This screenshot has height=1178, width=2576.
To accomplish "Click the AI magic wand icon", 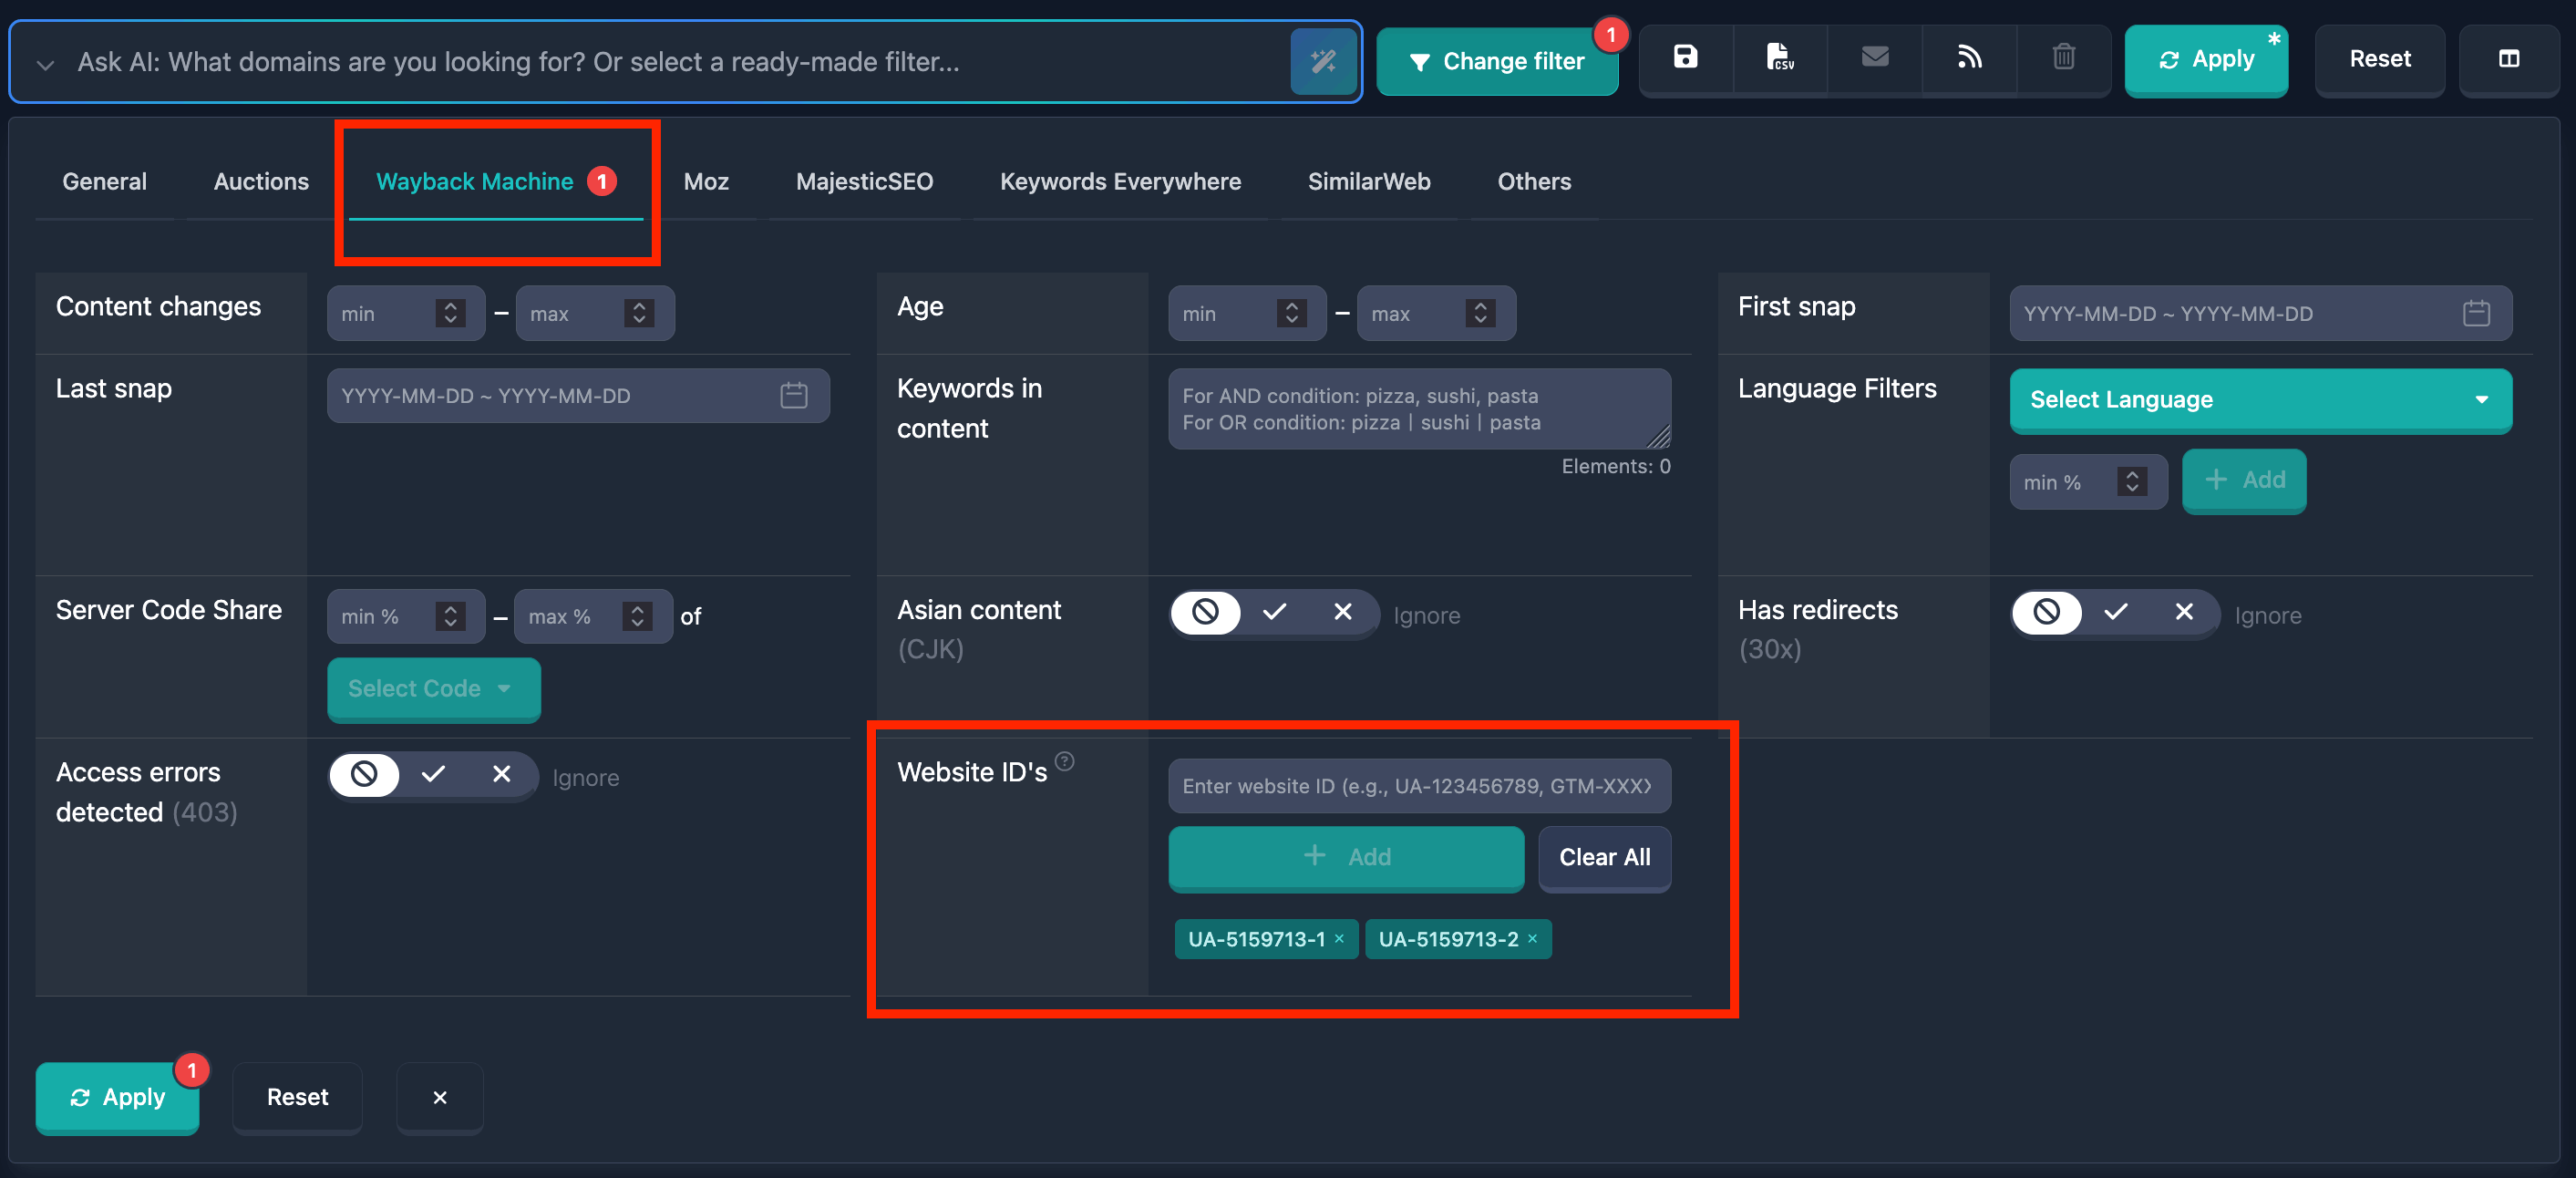I will click(1323, 62).
